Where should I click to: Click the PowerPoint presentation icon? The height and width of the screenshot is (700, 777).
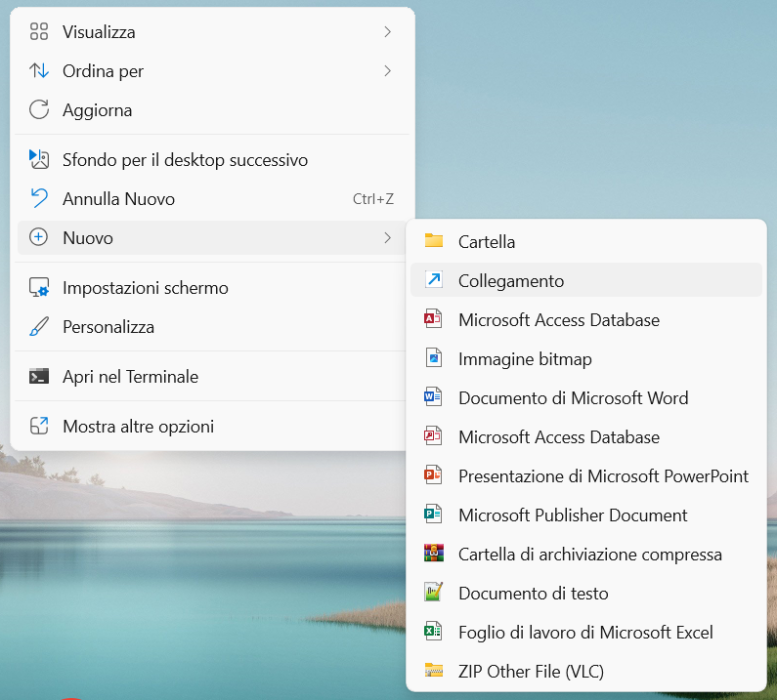point(433,476)
